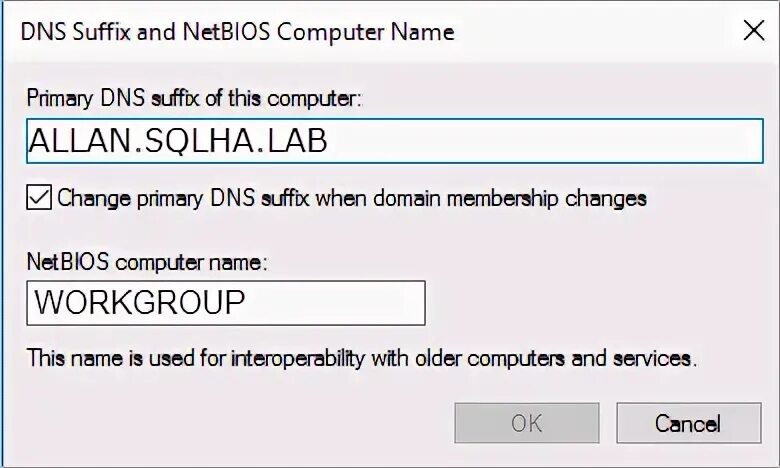Close the DNS Suffix dialog with X
The image size is (780, 468).
pos(753,31)
